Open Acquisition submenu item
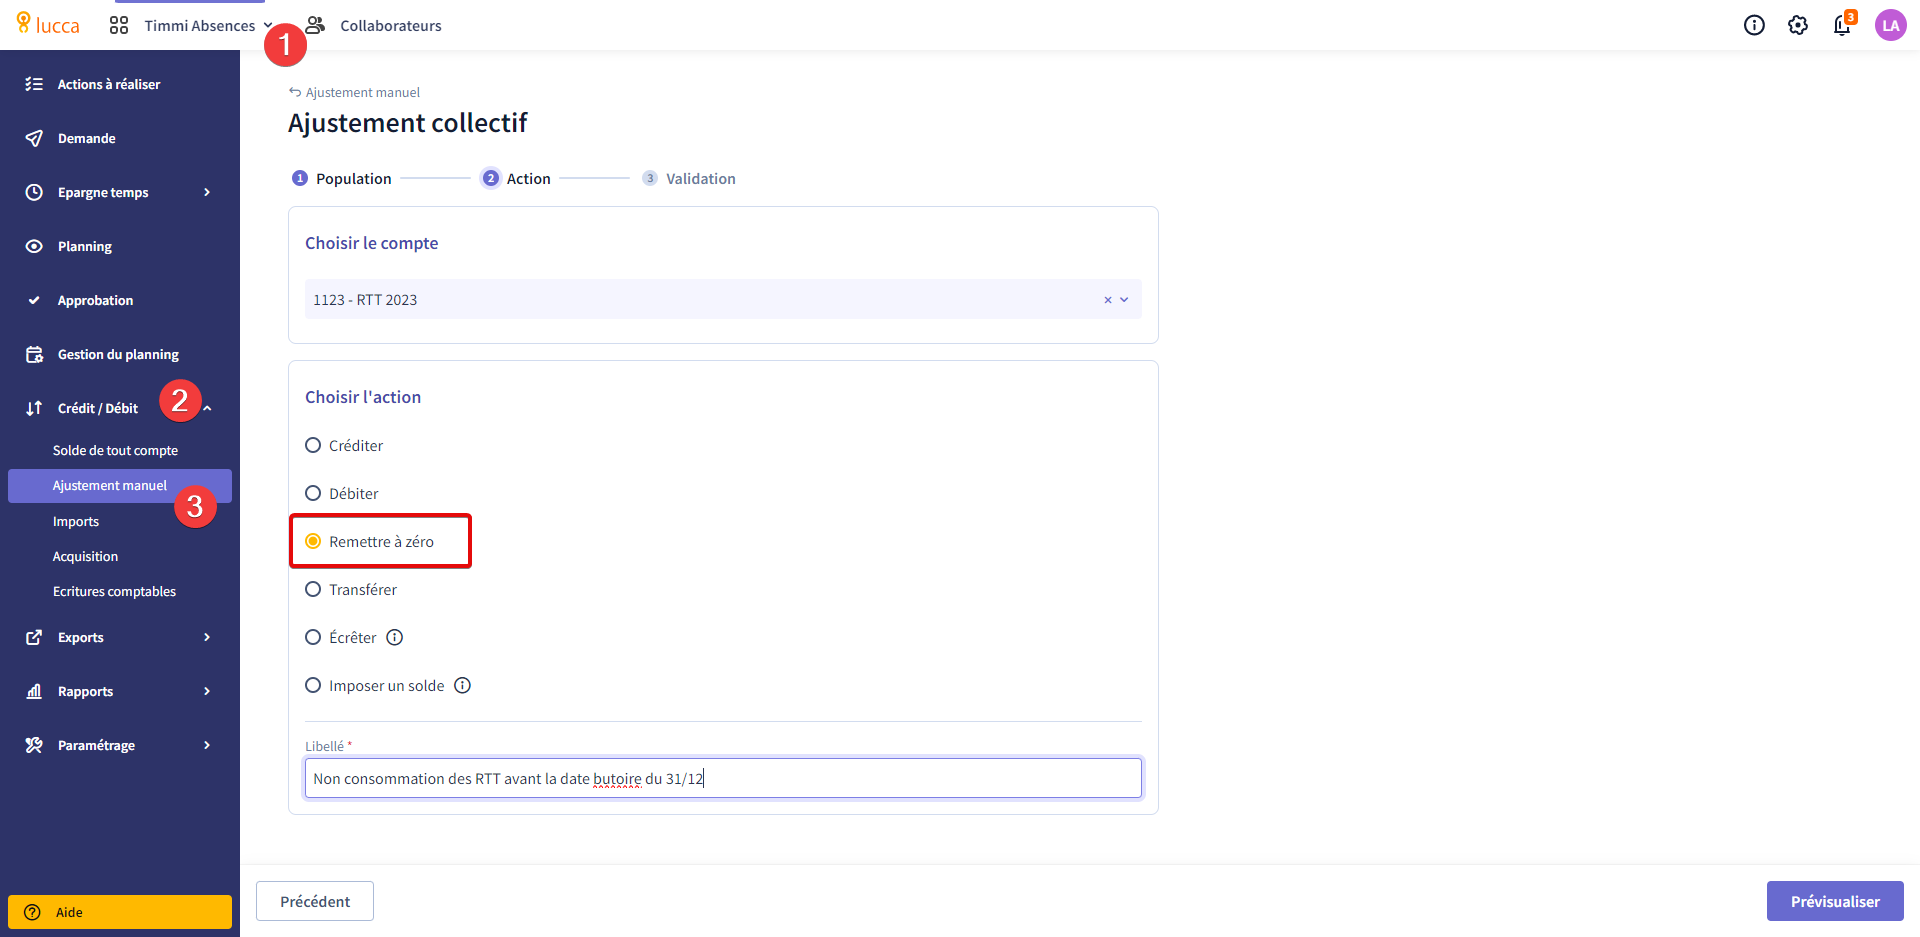Screen dimensions: 1920x937 (120, 556)
